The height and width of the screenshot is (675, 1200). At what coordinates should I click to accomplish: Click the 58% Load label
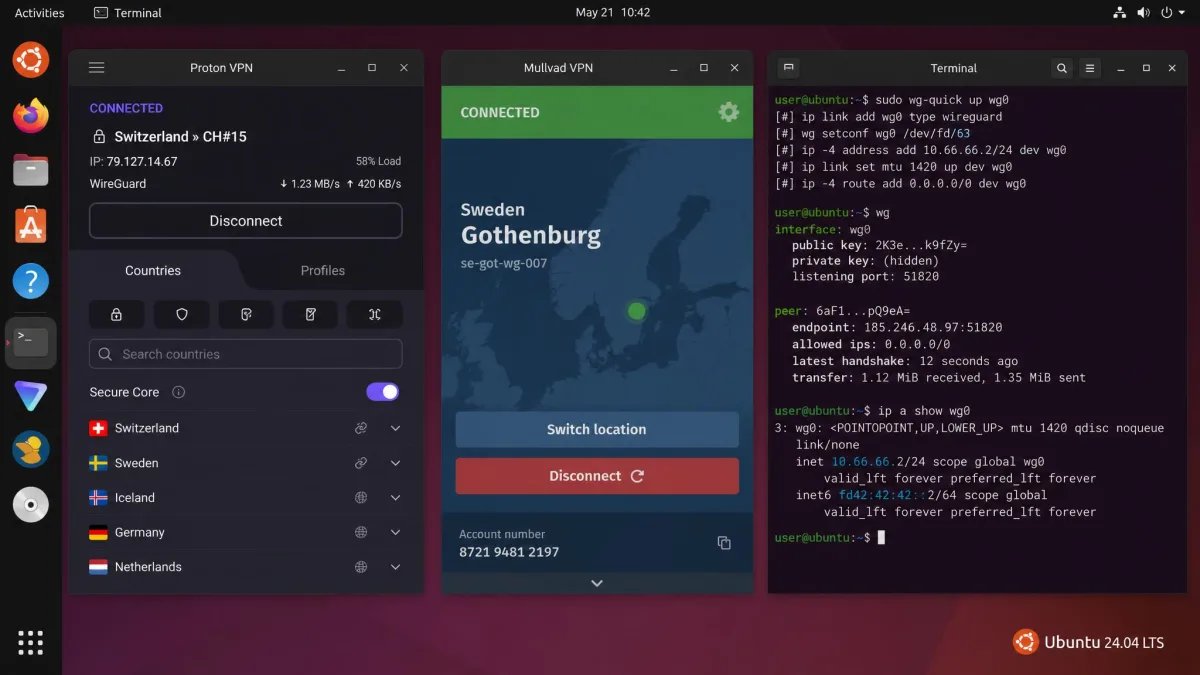pos(378,161)
